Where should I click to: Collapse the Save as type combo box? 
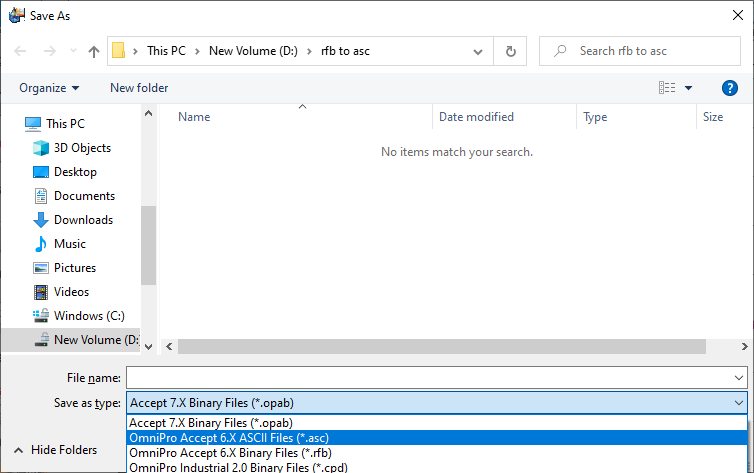739,403
